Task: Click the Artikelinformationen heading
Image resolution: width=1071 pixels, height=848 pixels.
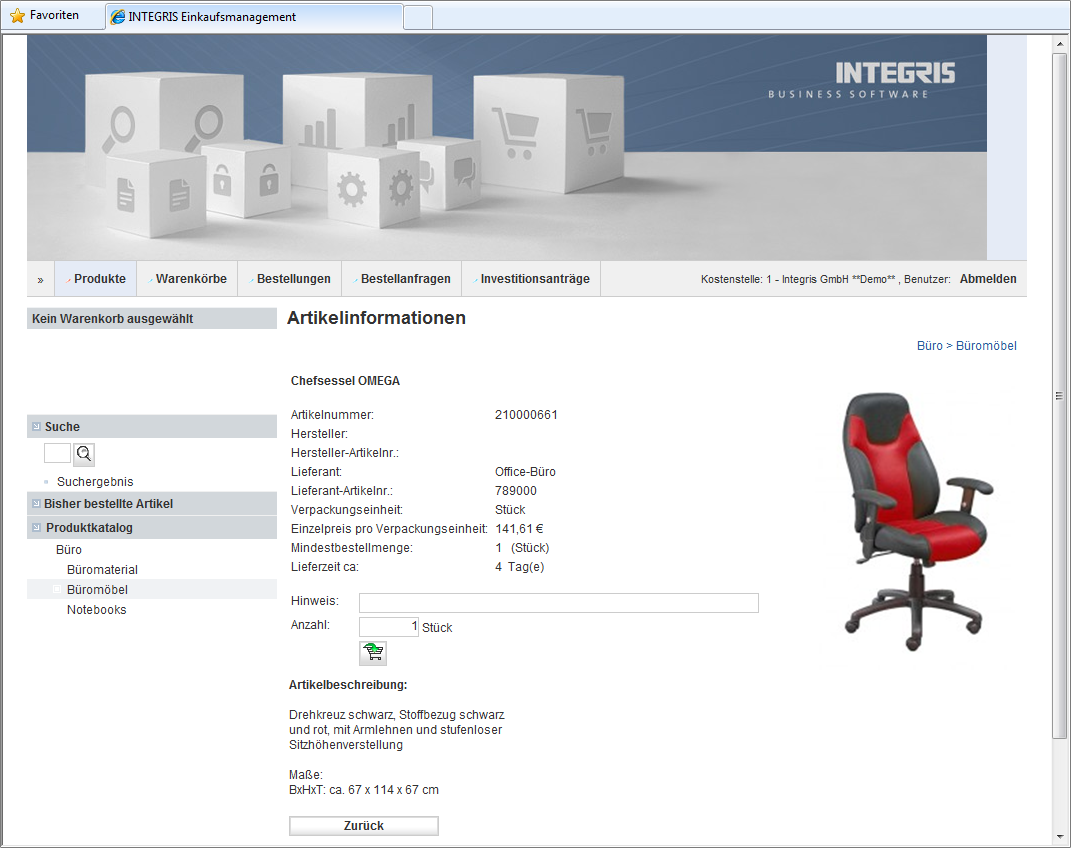Action: [376, 318]
